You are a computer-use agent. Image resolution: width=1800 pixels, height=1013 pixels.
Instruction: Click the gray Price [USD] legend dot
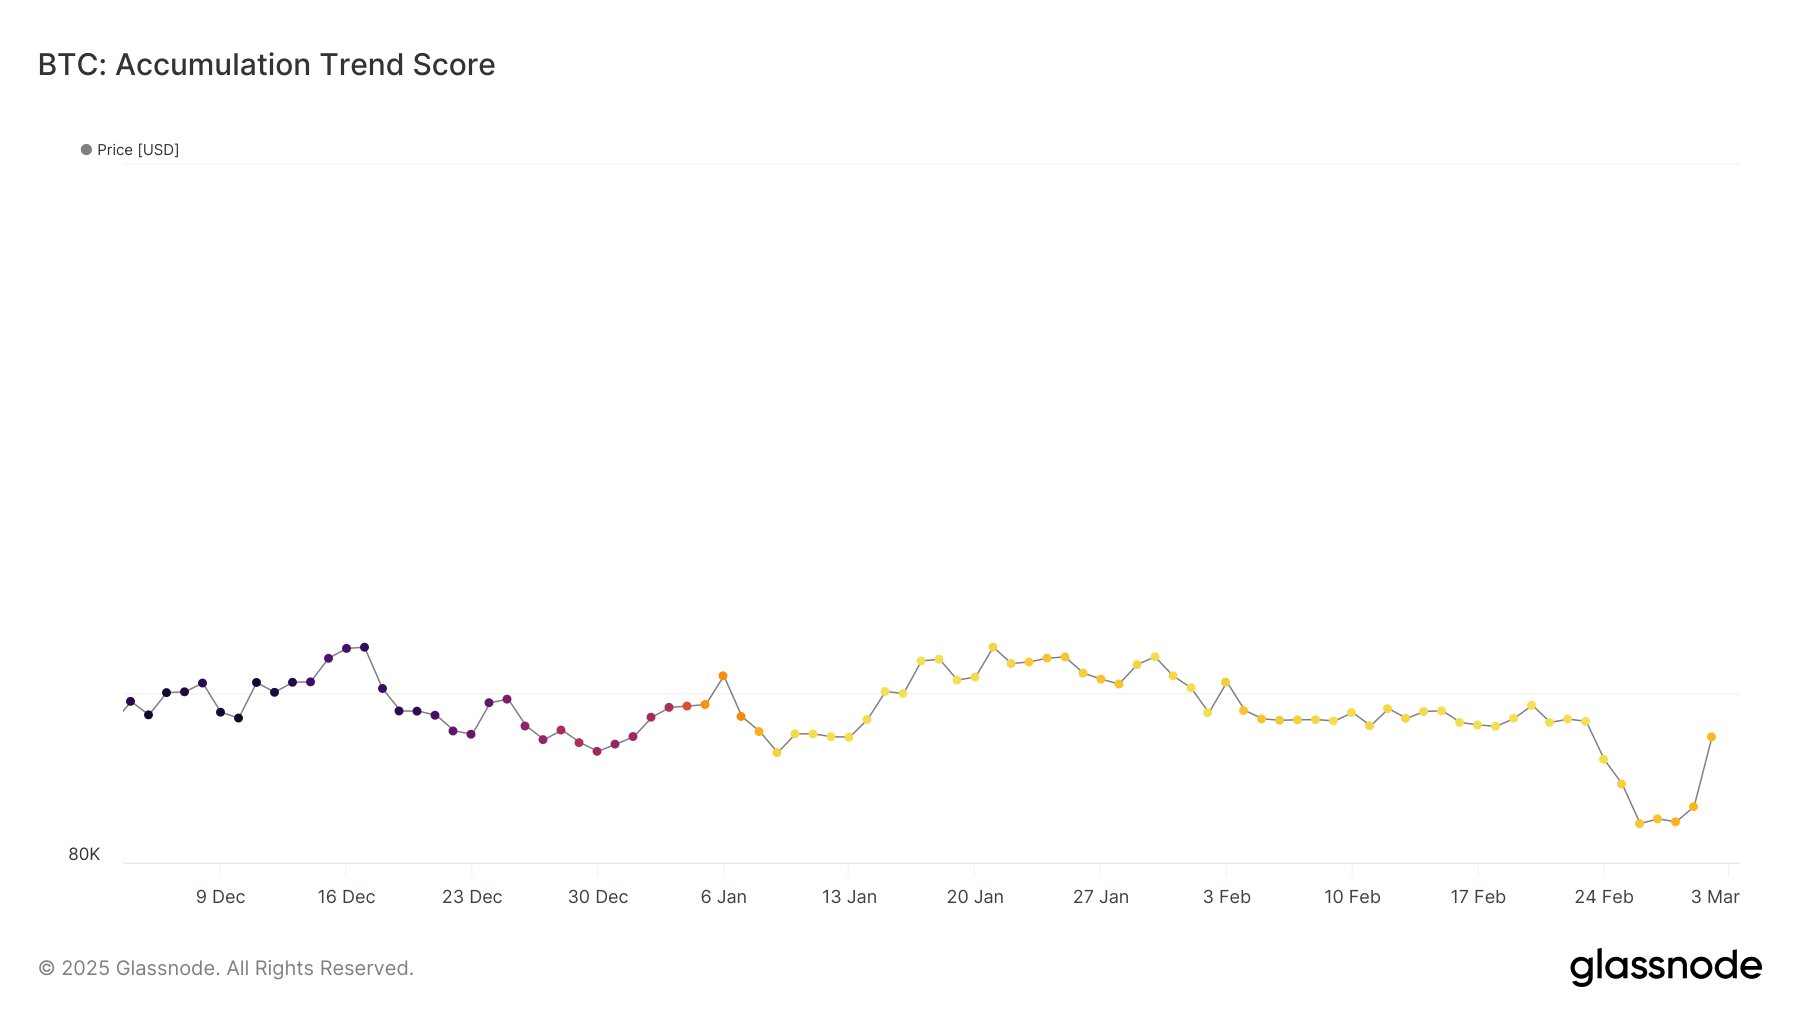point(86,150)
